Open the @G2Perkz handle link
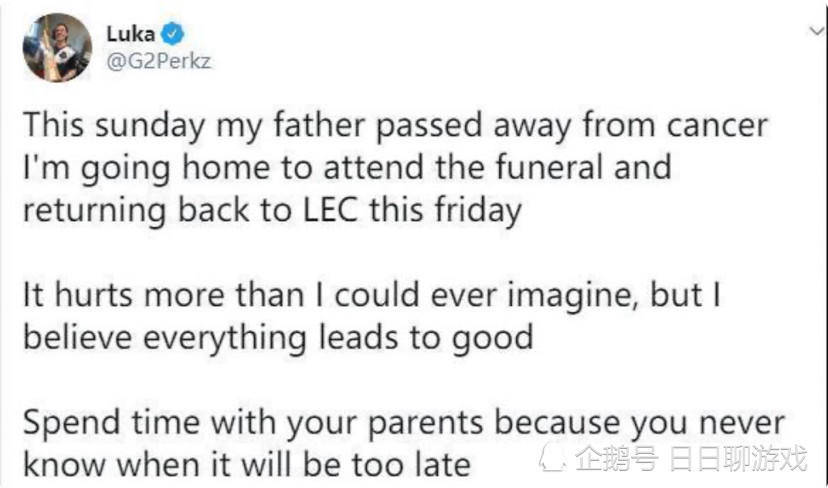Viewport: 828px width, 488px height. coord(158,60)
